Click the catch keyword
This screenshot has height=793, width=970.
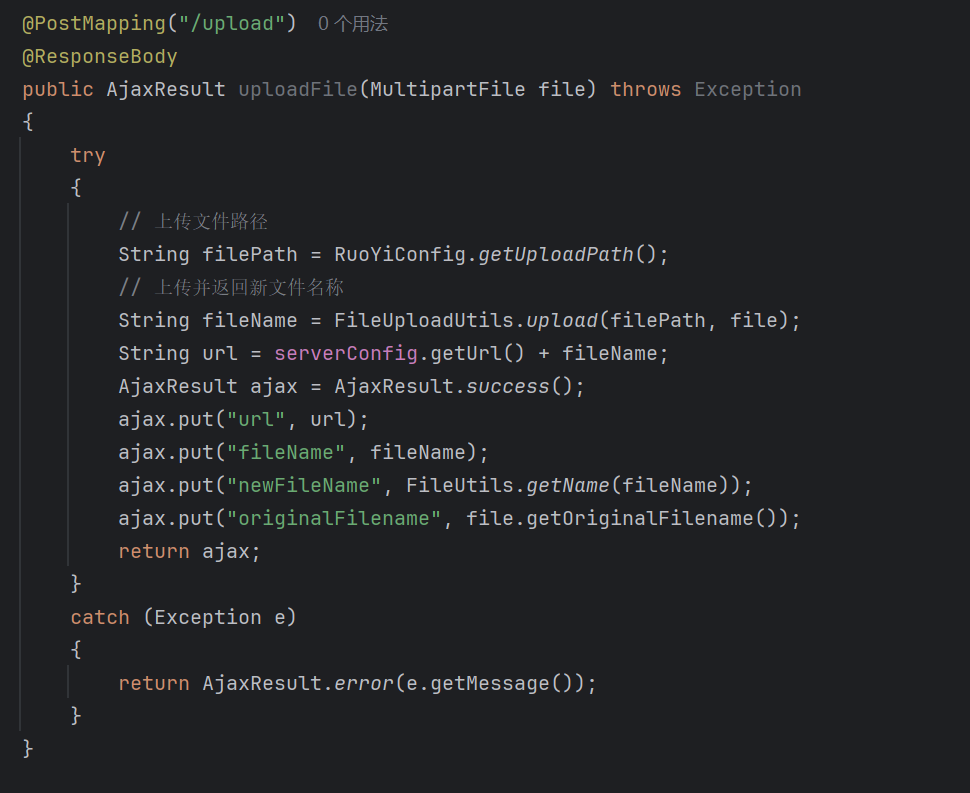coord(100,617)
